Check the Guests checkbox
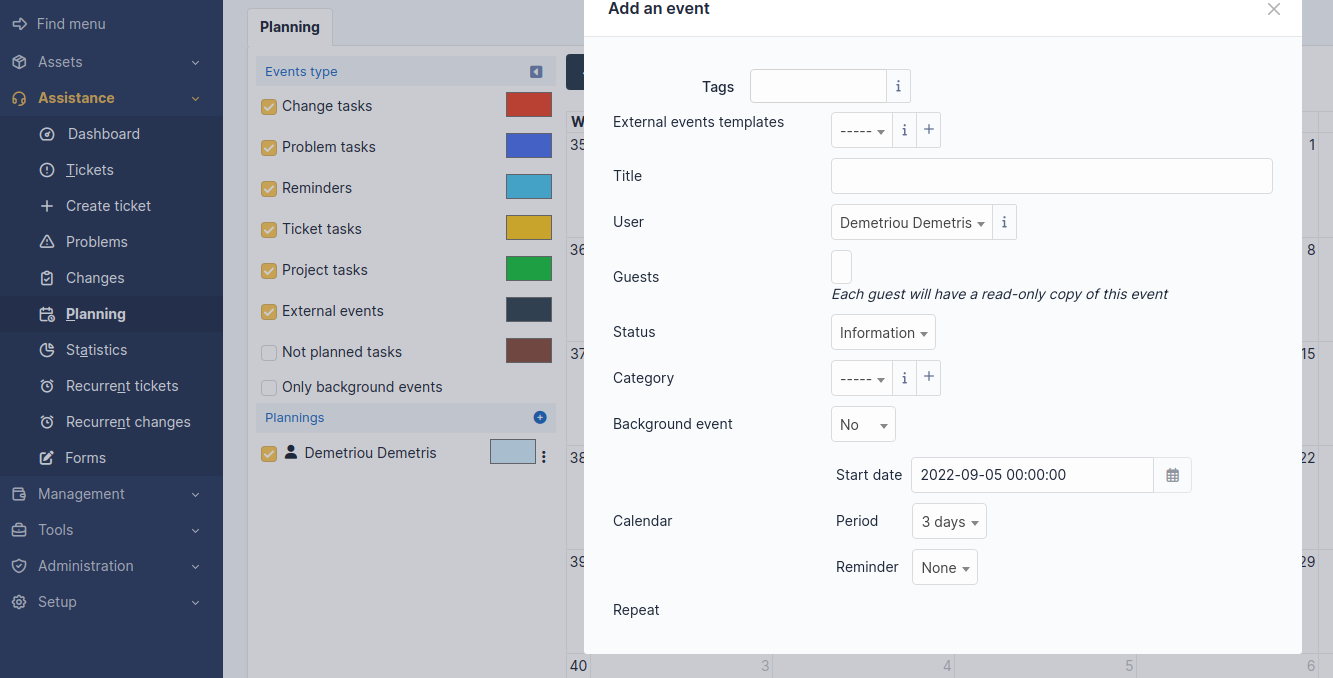Screen dimensions: 1333x678 [840, 266]
